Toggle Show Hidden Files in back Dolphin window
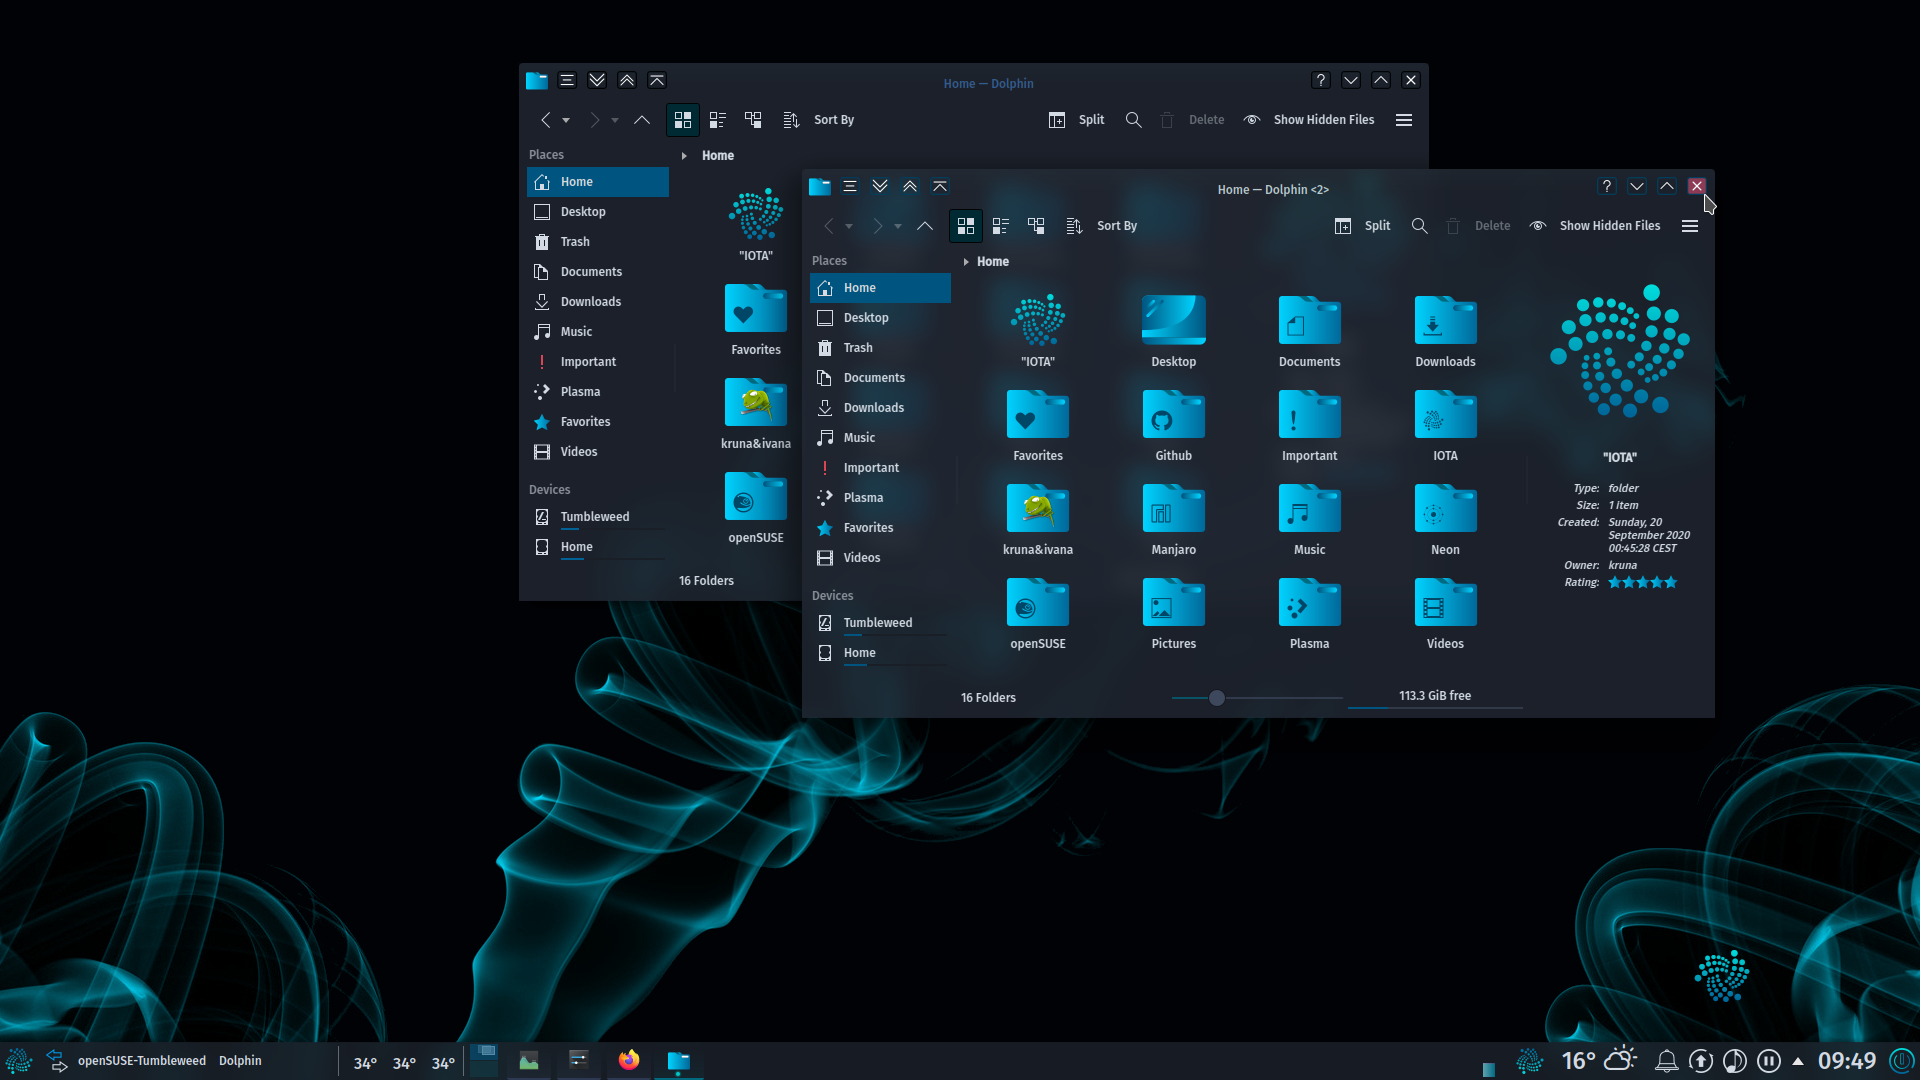This screenshot has width=1920, height=1080. (1309, 120)
